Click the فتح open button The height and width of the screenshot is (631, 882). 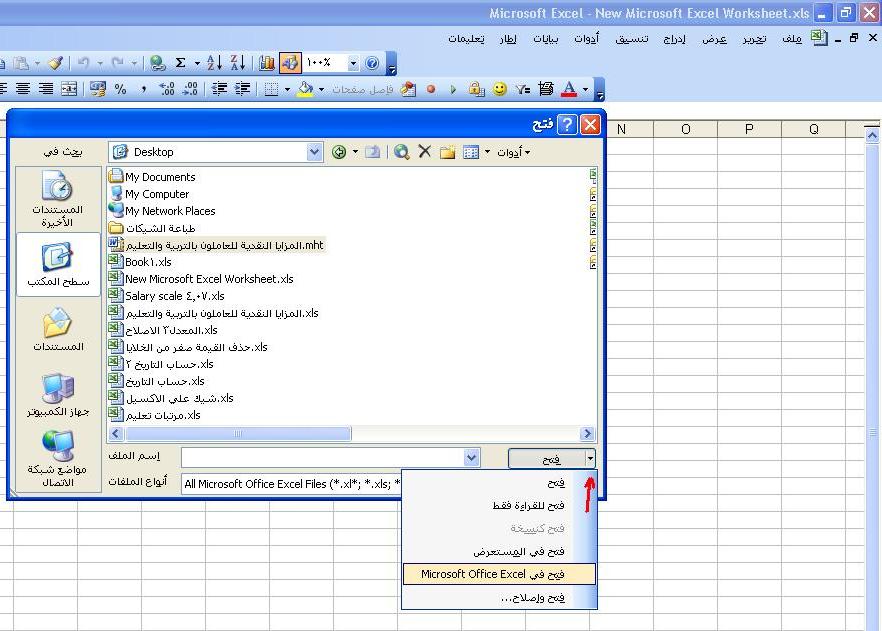pos(547,458)
